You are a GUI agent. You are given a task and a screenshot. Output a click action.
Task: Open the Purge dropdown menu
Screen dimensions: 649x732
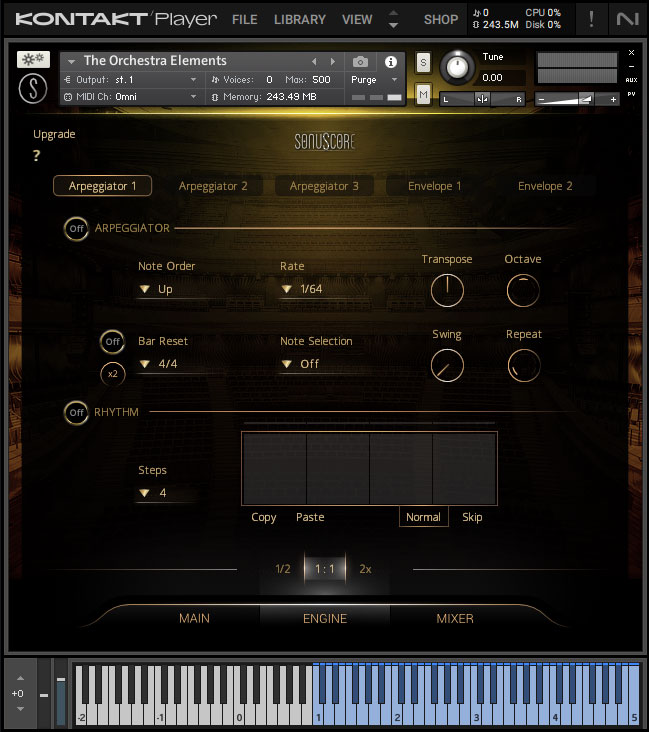[374, 80]
